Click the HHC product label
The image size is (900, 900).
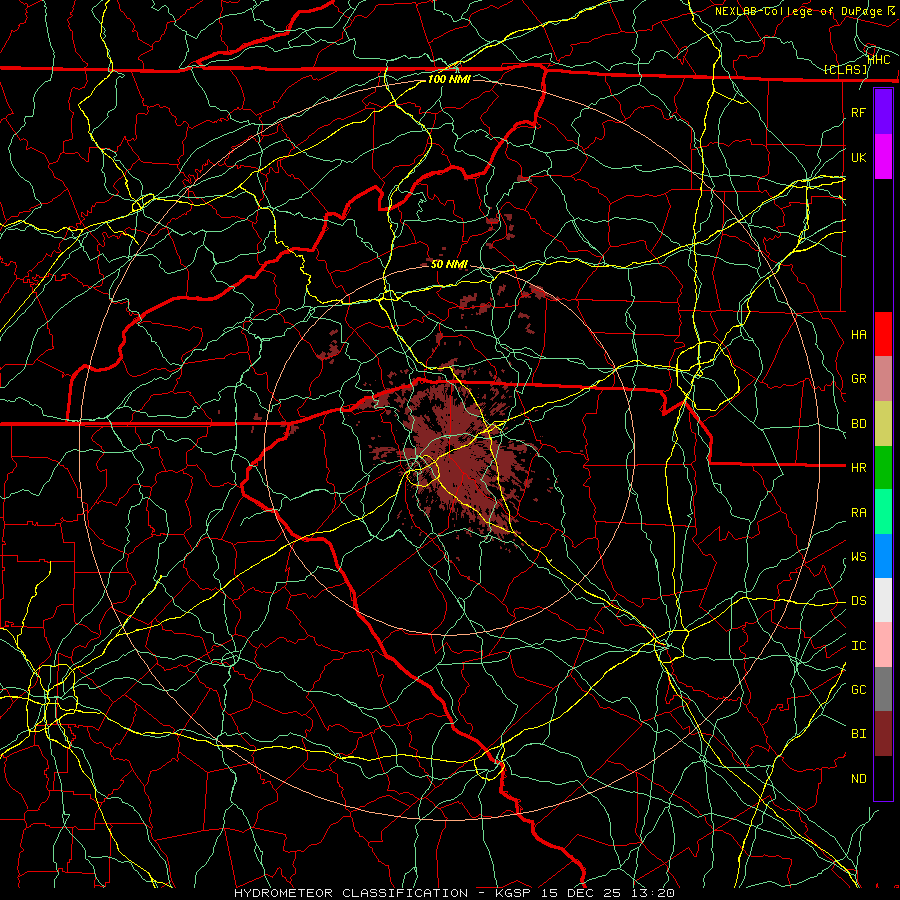click(879, 60)
